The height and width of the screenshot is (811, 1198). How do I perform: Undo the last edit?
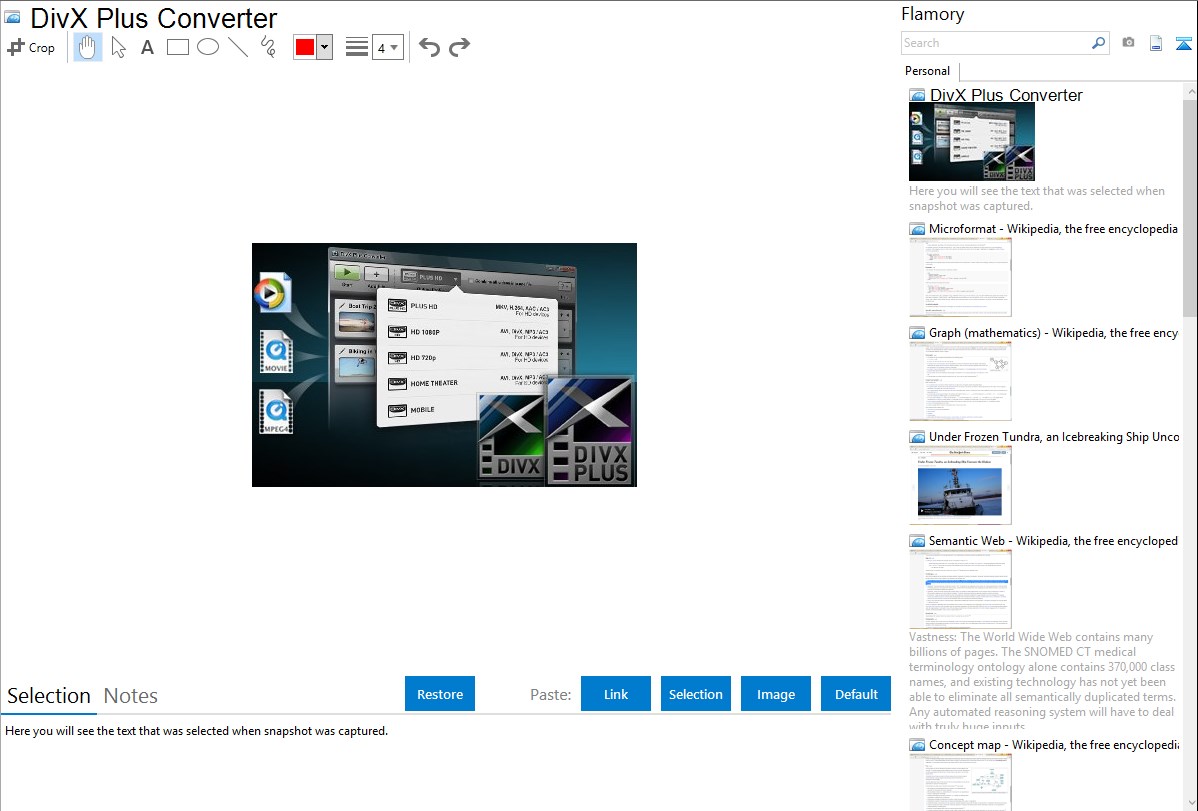pos(429,47)
